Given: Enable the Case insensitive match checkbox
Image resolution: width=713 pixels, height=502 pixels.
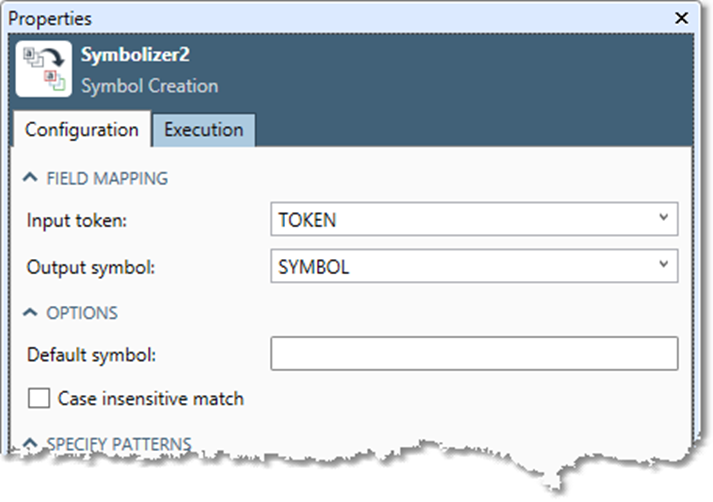Looking at the screenshot, I should [39, 399].
